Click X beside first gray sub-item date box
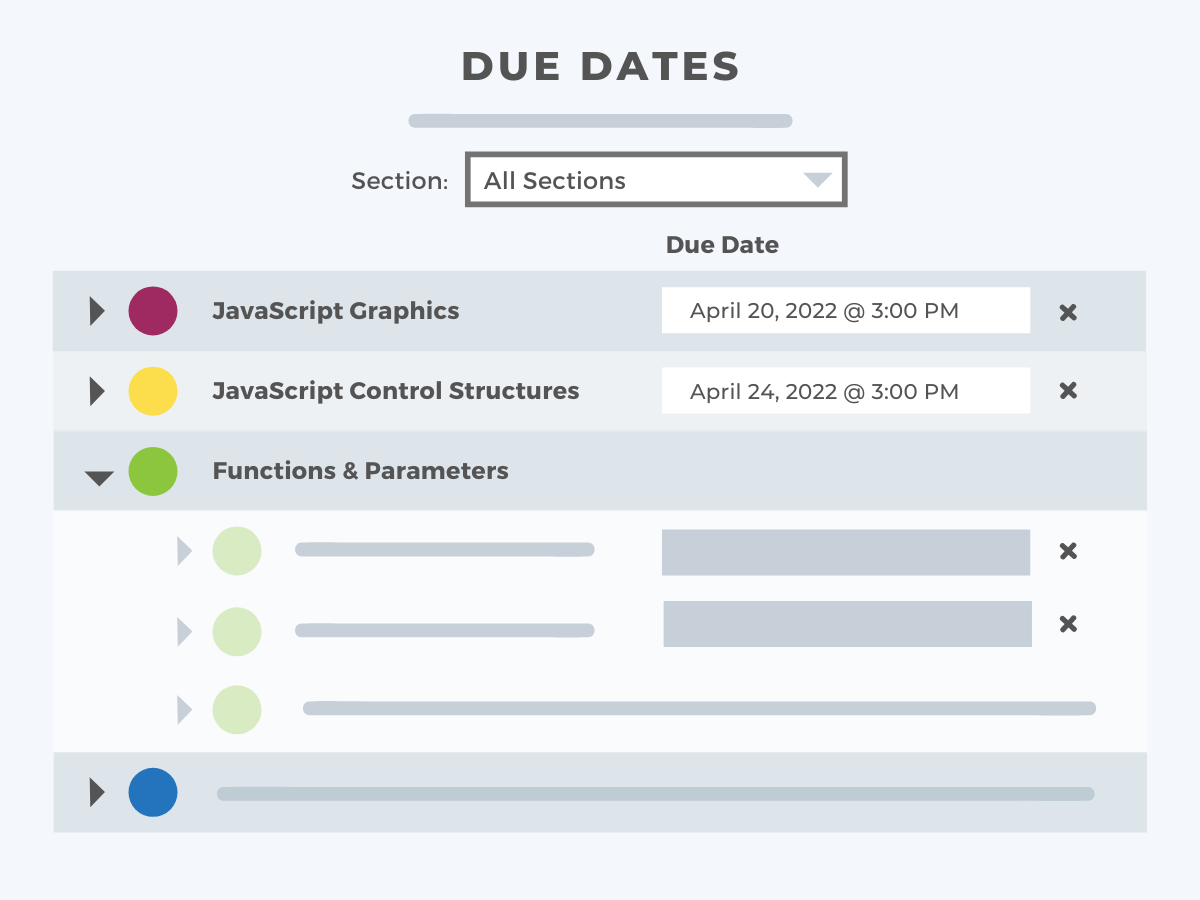This screenshot has height=900, width=1200. [x=1068, y=551]
